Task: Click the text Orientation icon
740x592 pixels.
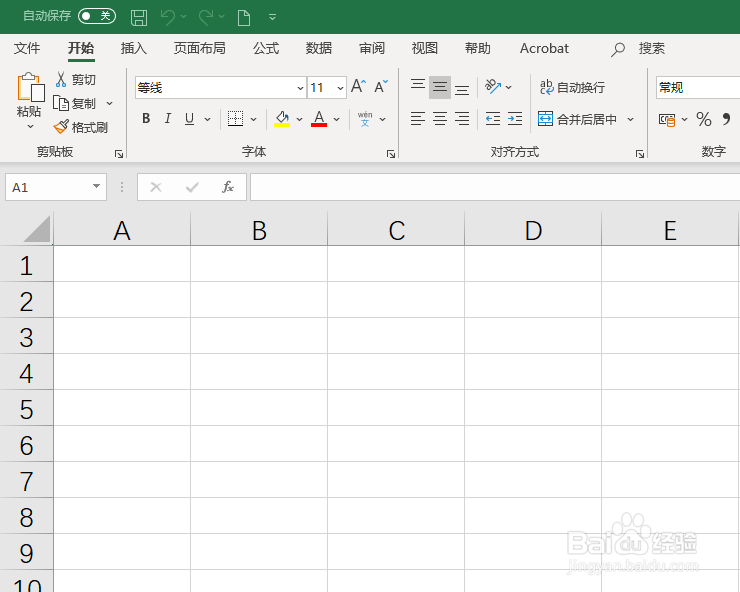Action: (x=493, y=87)
